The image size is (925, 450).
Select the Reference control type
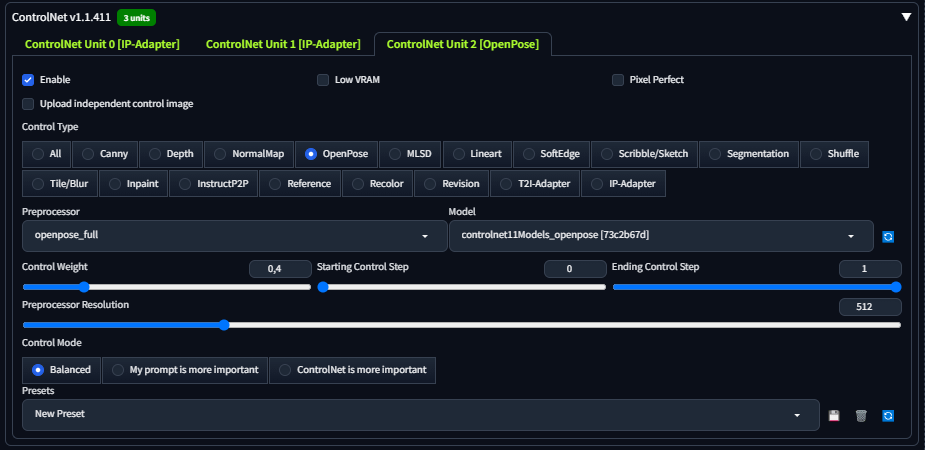click(300, 183)
